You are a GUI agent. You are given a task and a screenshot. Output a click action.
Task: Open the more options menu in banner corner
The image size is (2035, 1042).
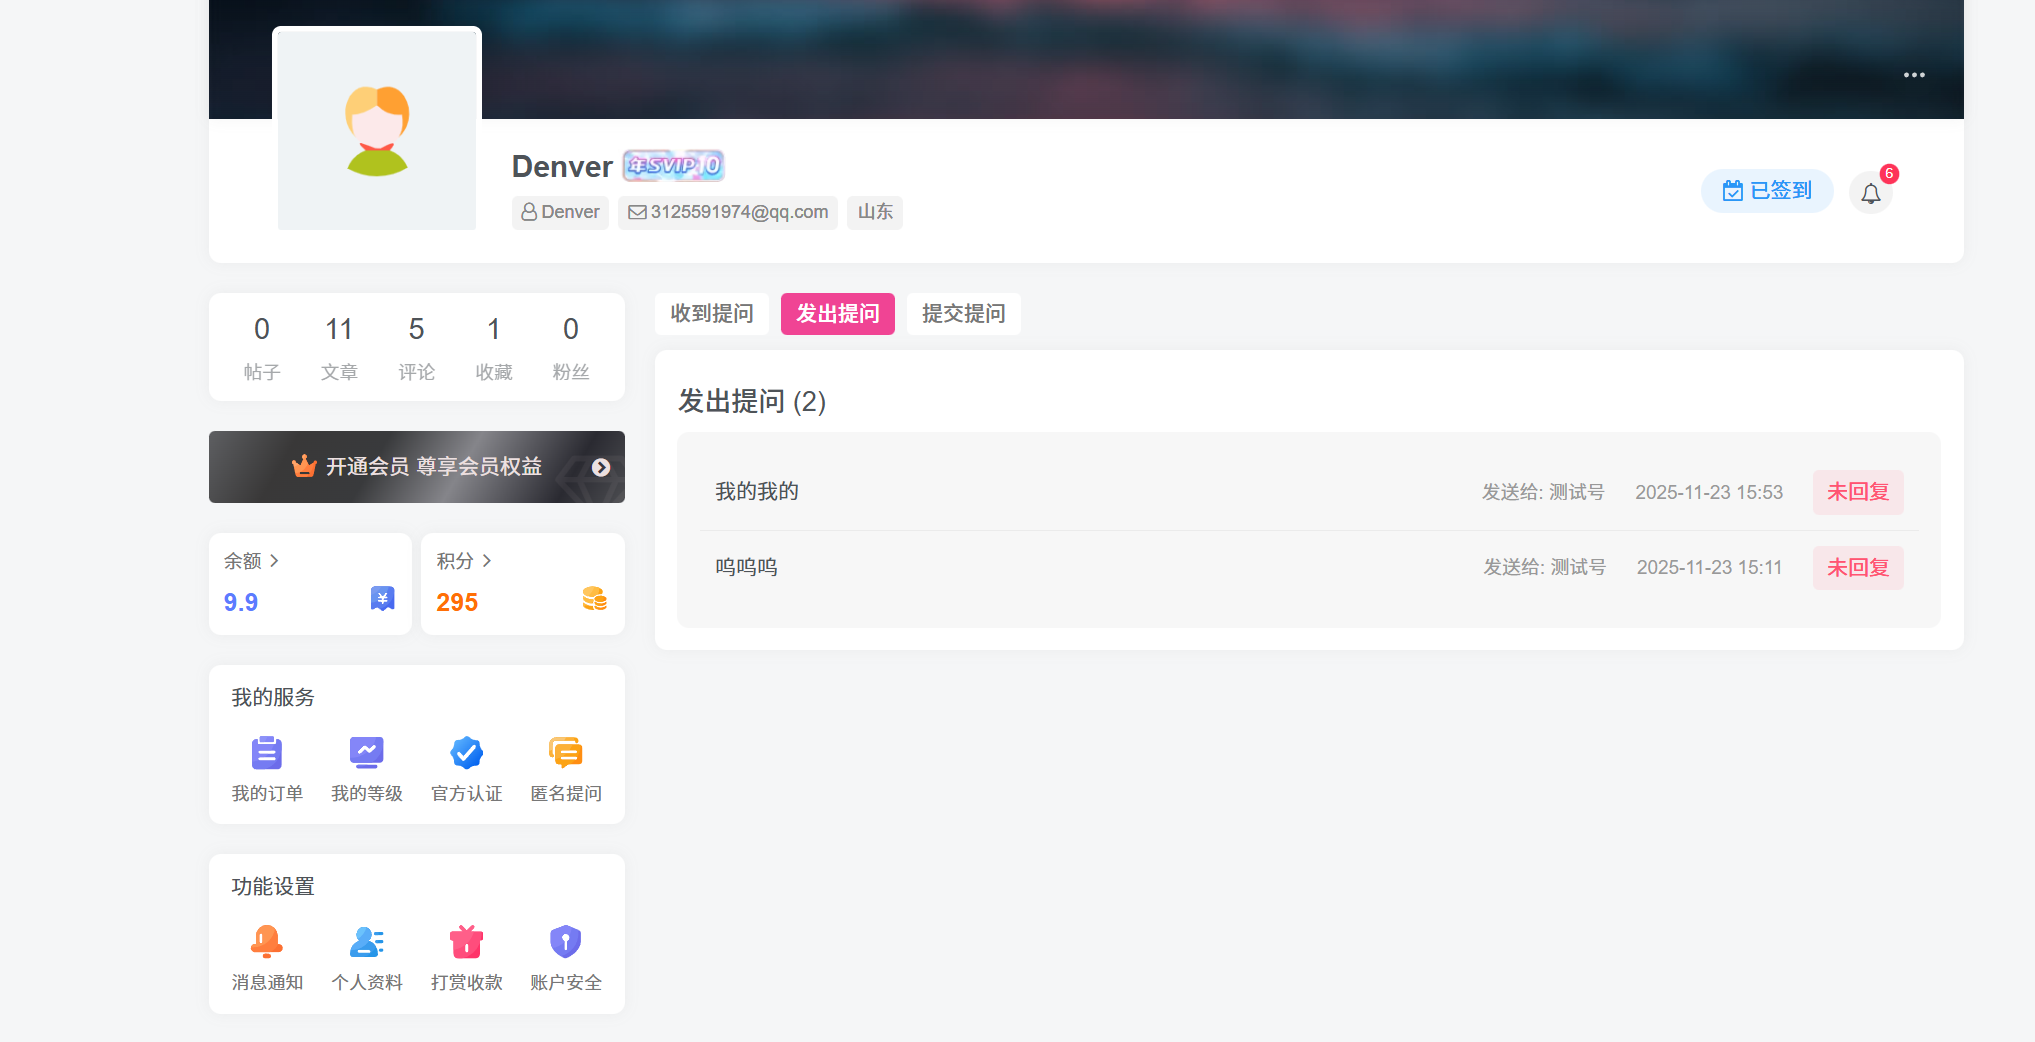click(x=1914, y=74)
